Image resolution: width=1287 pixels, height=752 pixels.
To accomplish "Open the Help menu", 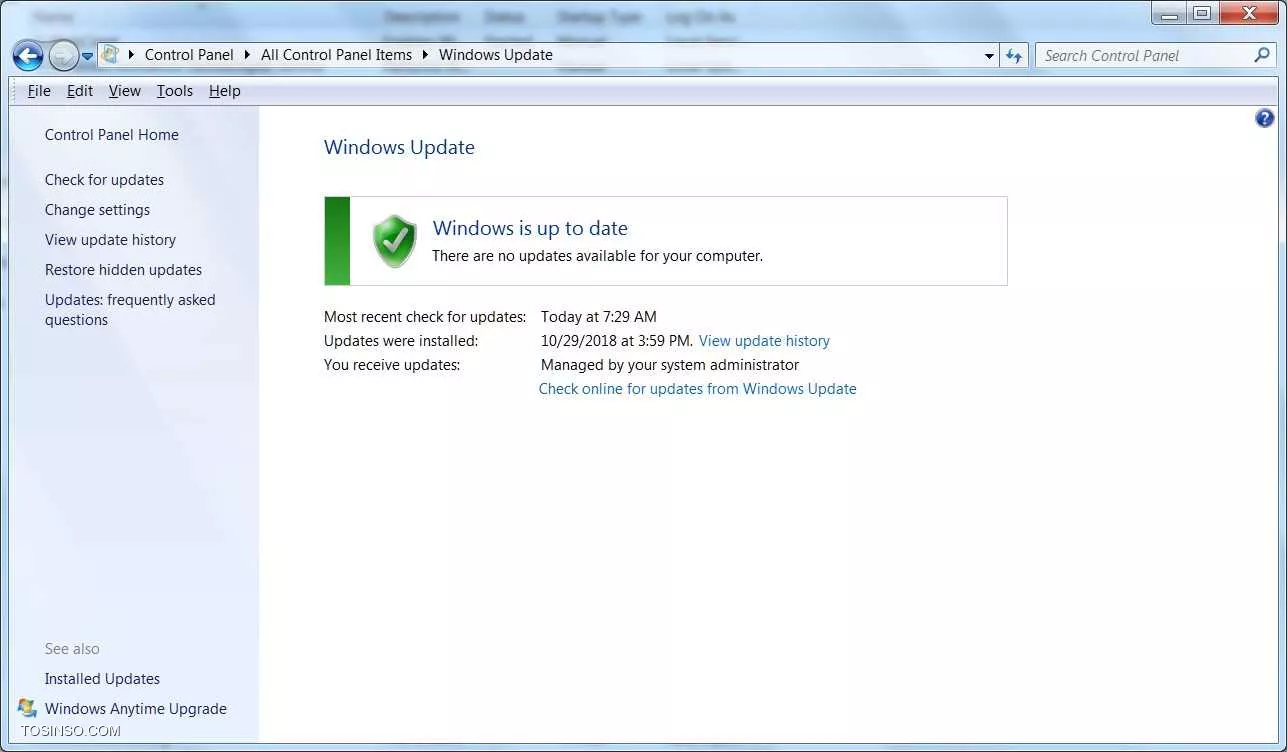I will tap(225, 91).
